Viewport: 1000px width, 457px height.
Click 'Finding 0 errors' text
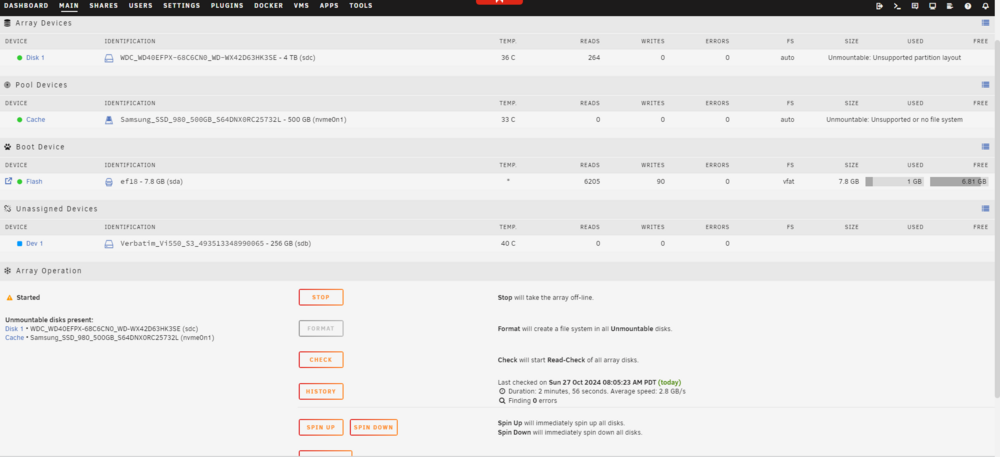[533, 401]
